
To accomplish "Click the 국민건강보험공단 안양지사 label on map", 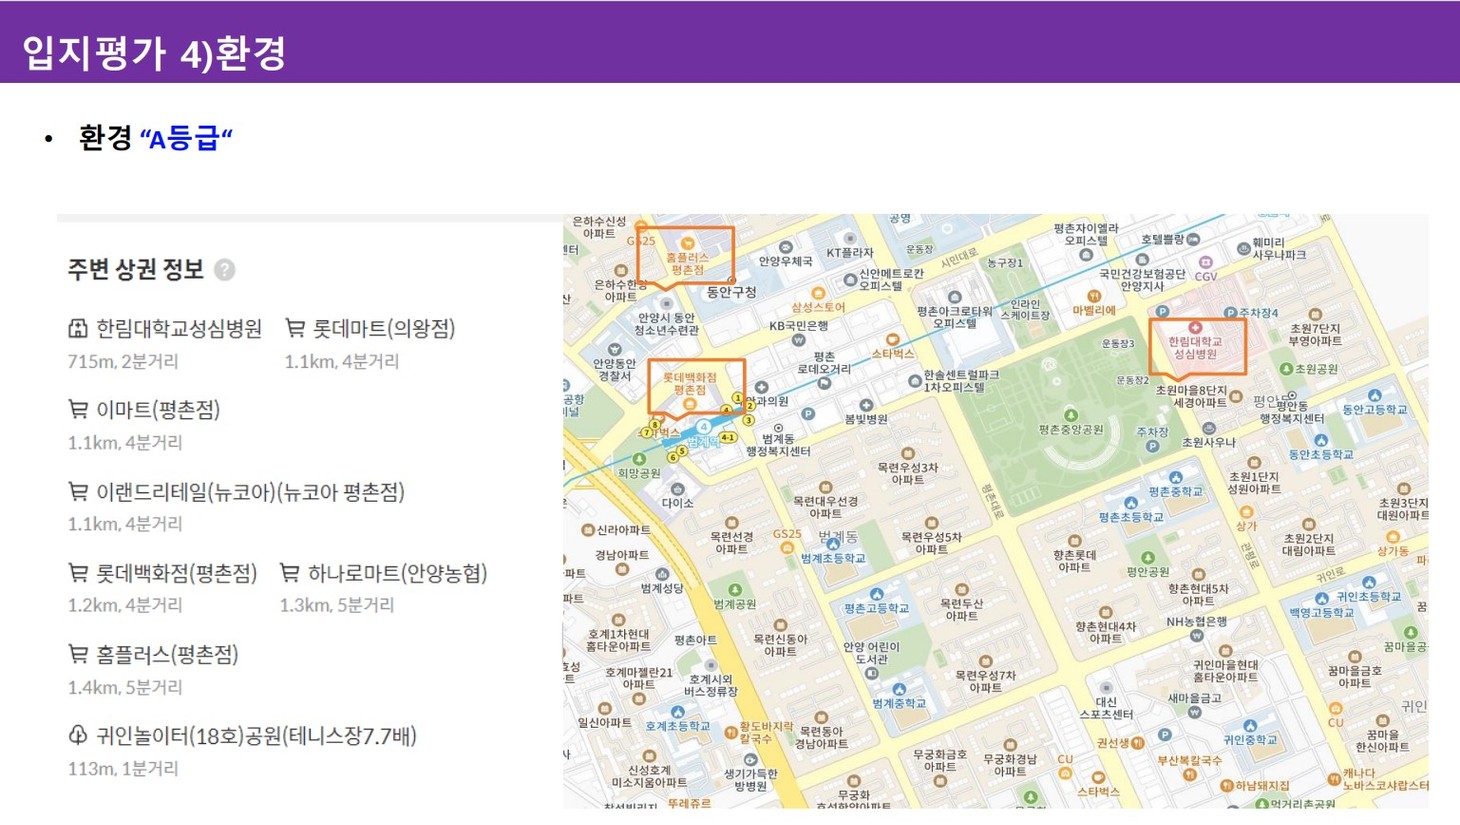I will pyautogui.click(x=1142, y=280).
